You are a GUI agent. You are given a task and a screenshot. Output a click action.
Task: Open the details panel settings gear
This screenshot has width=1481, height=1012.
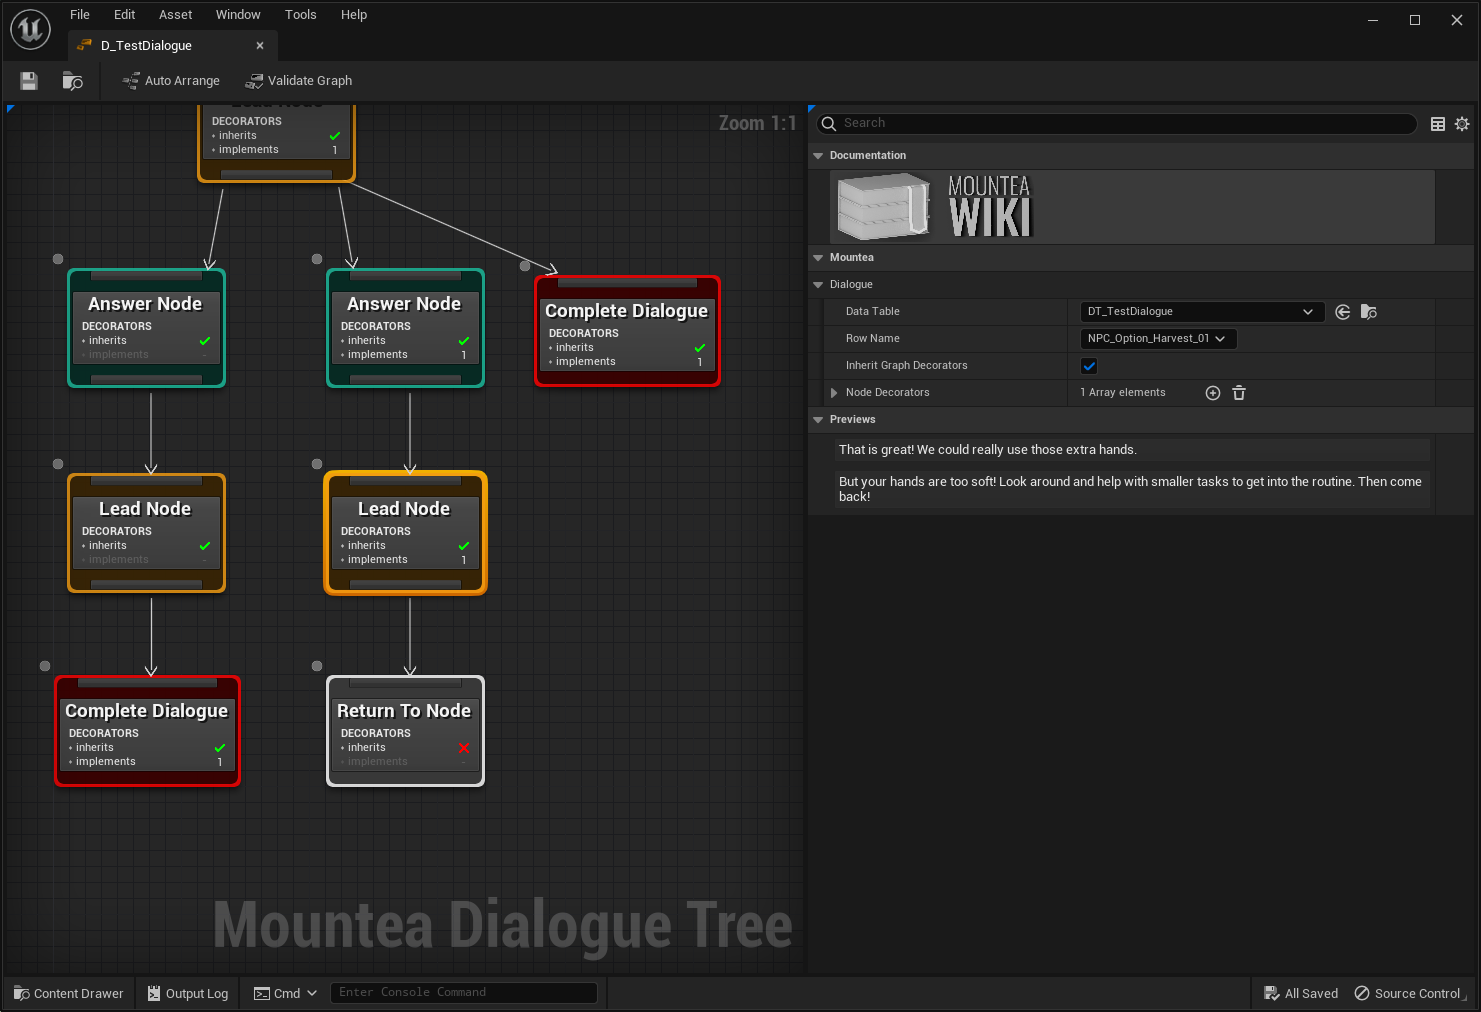[1462, 124]
